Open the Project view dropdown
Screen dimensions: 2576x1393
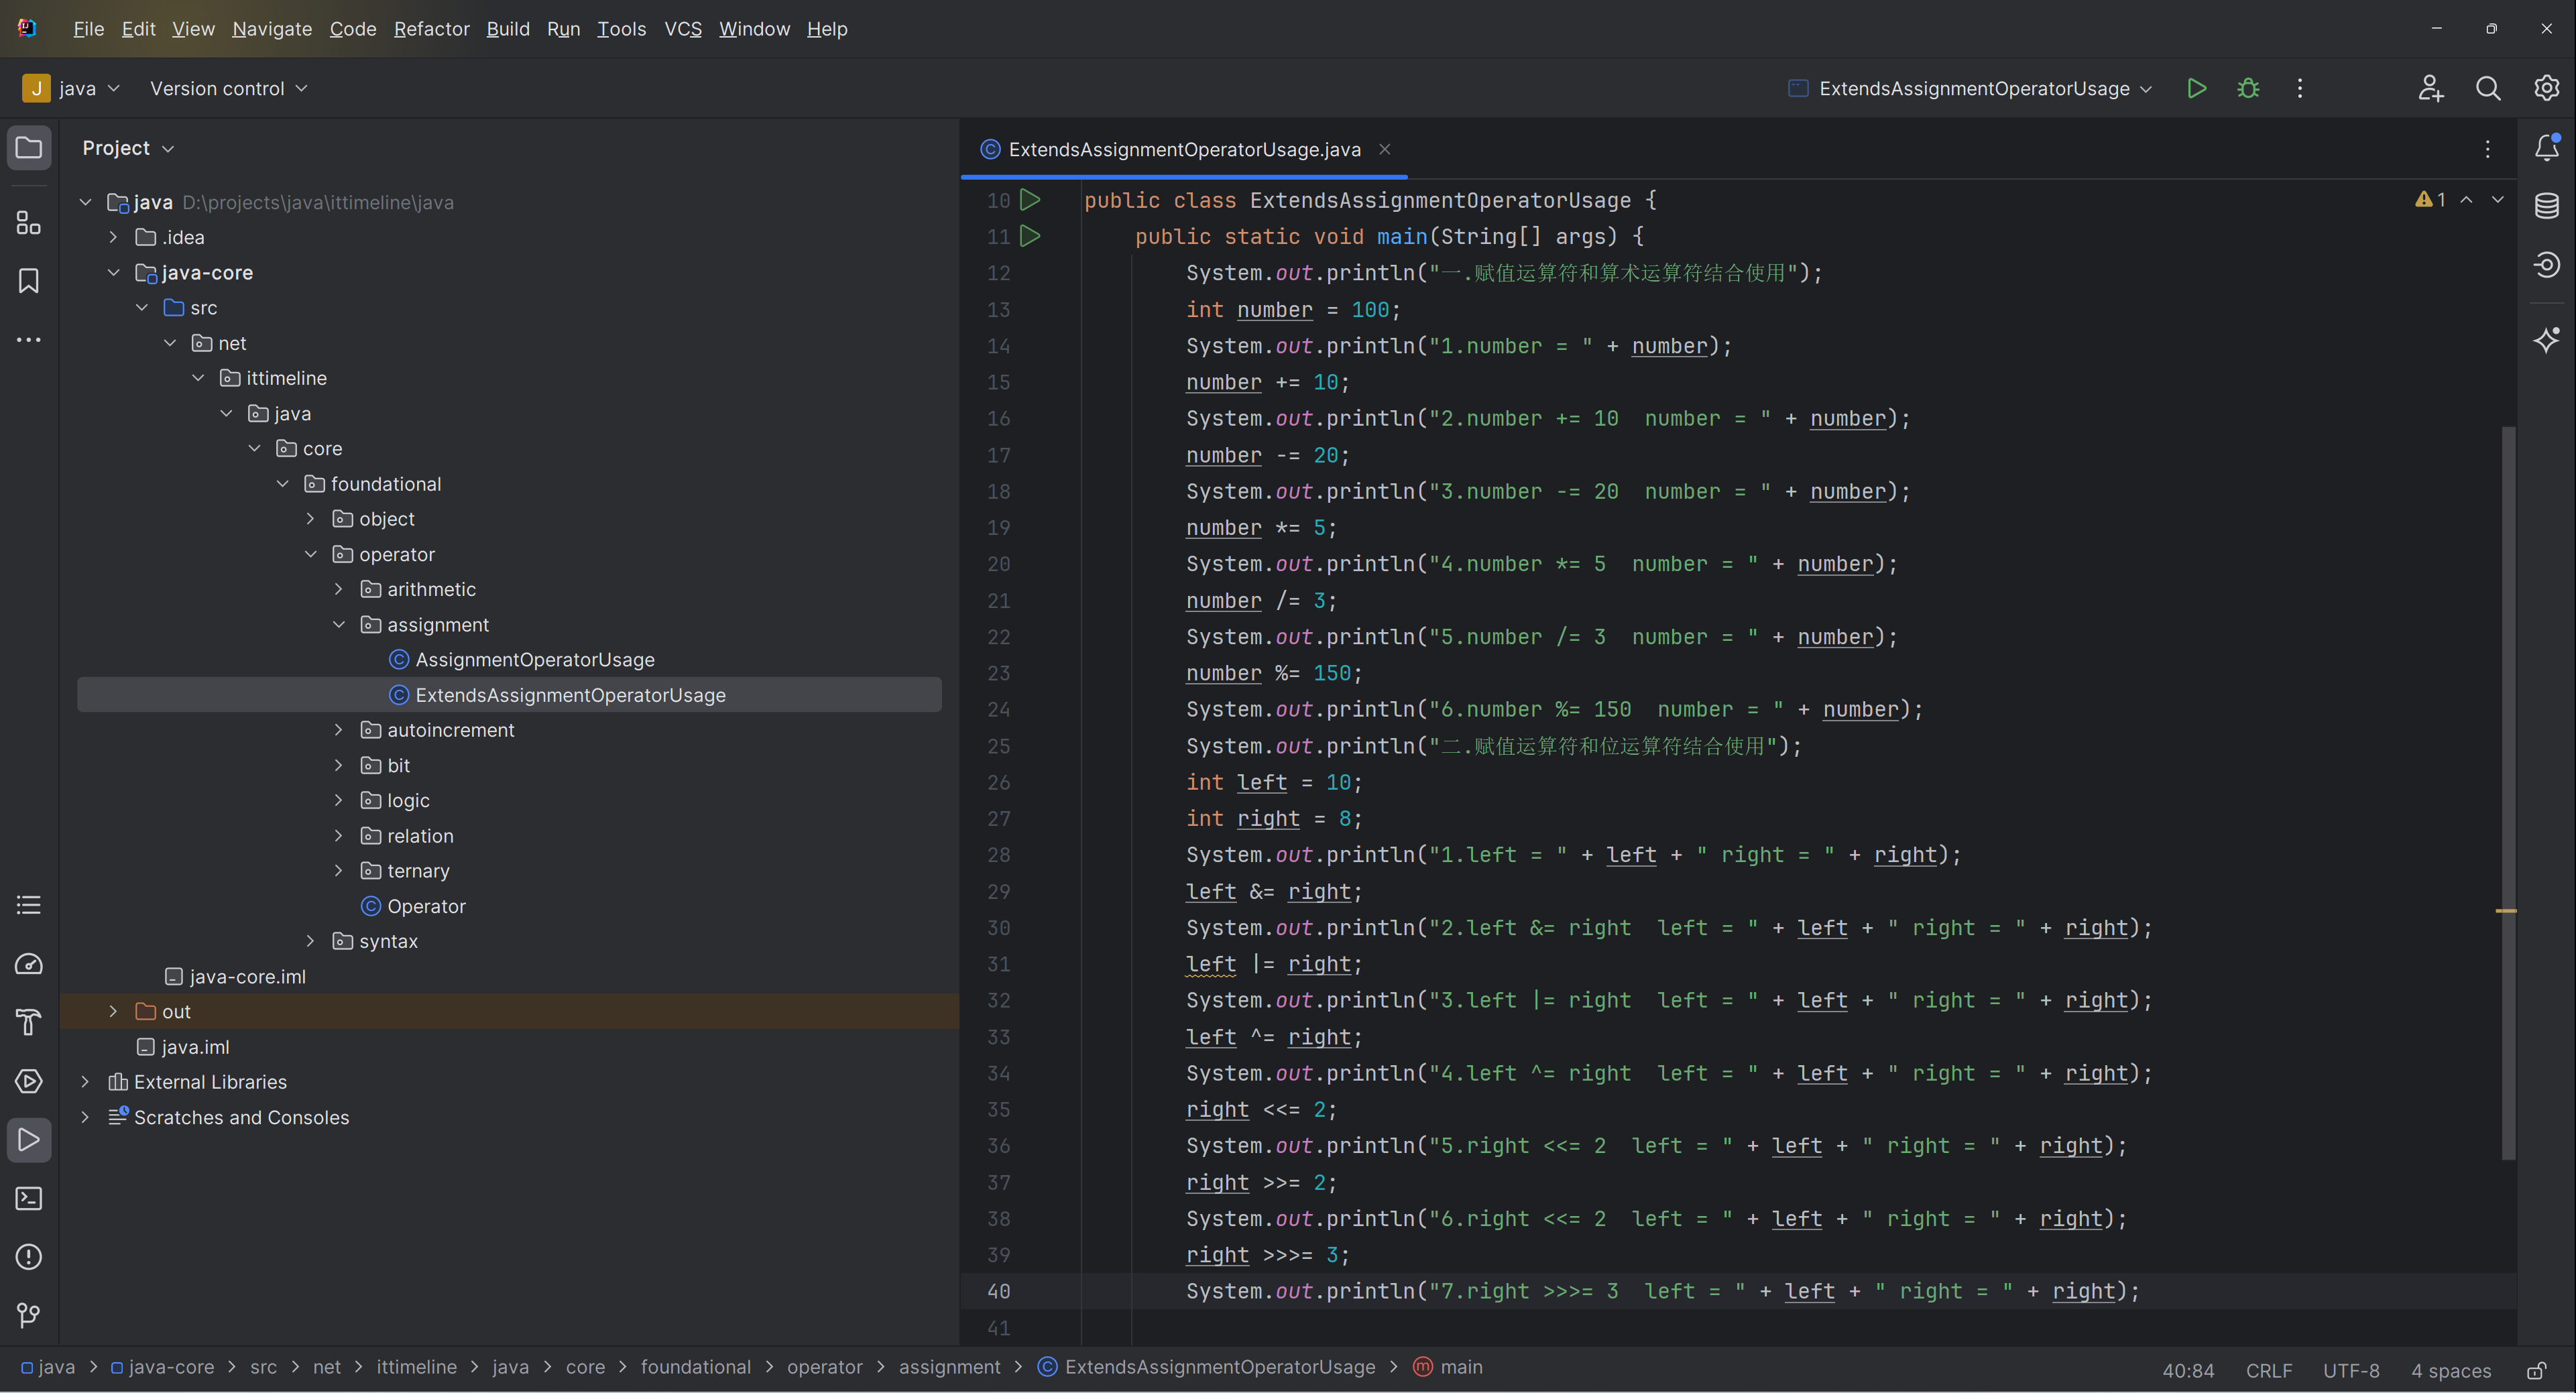pyautogui.click(x=128, y=148)
